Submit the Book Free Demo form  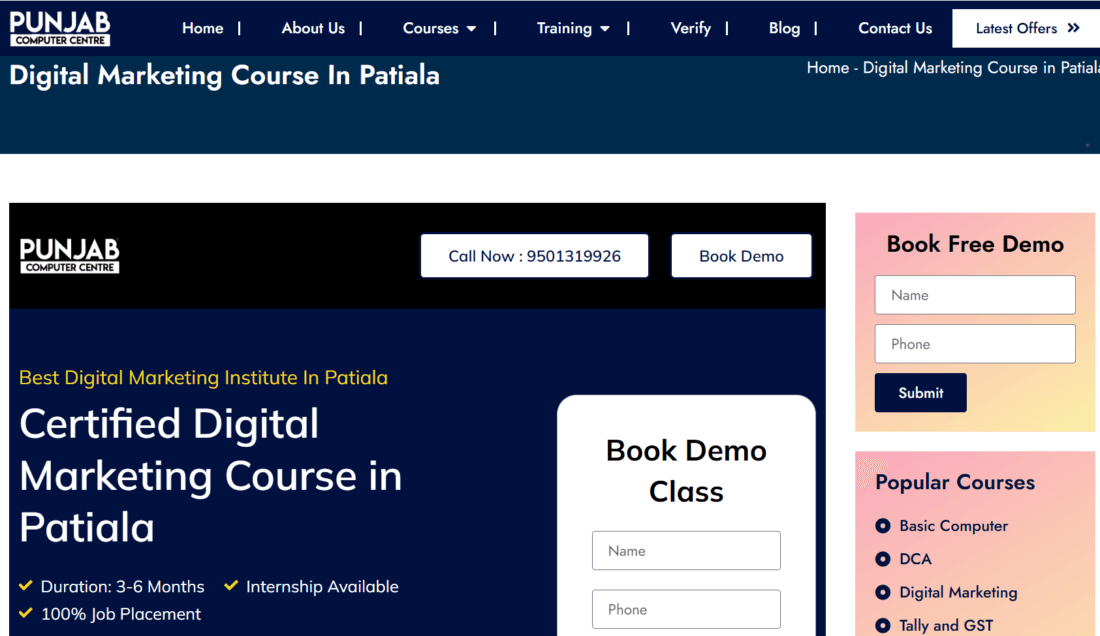point(920,393)
